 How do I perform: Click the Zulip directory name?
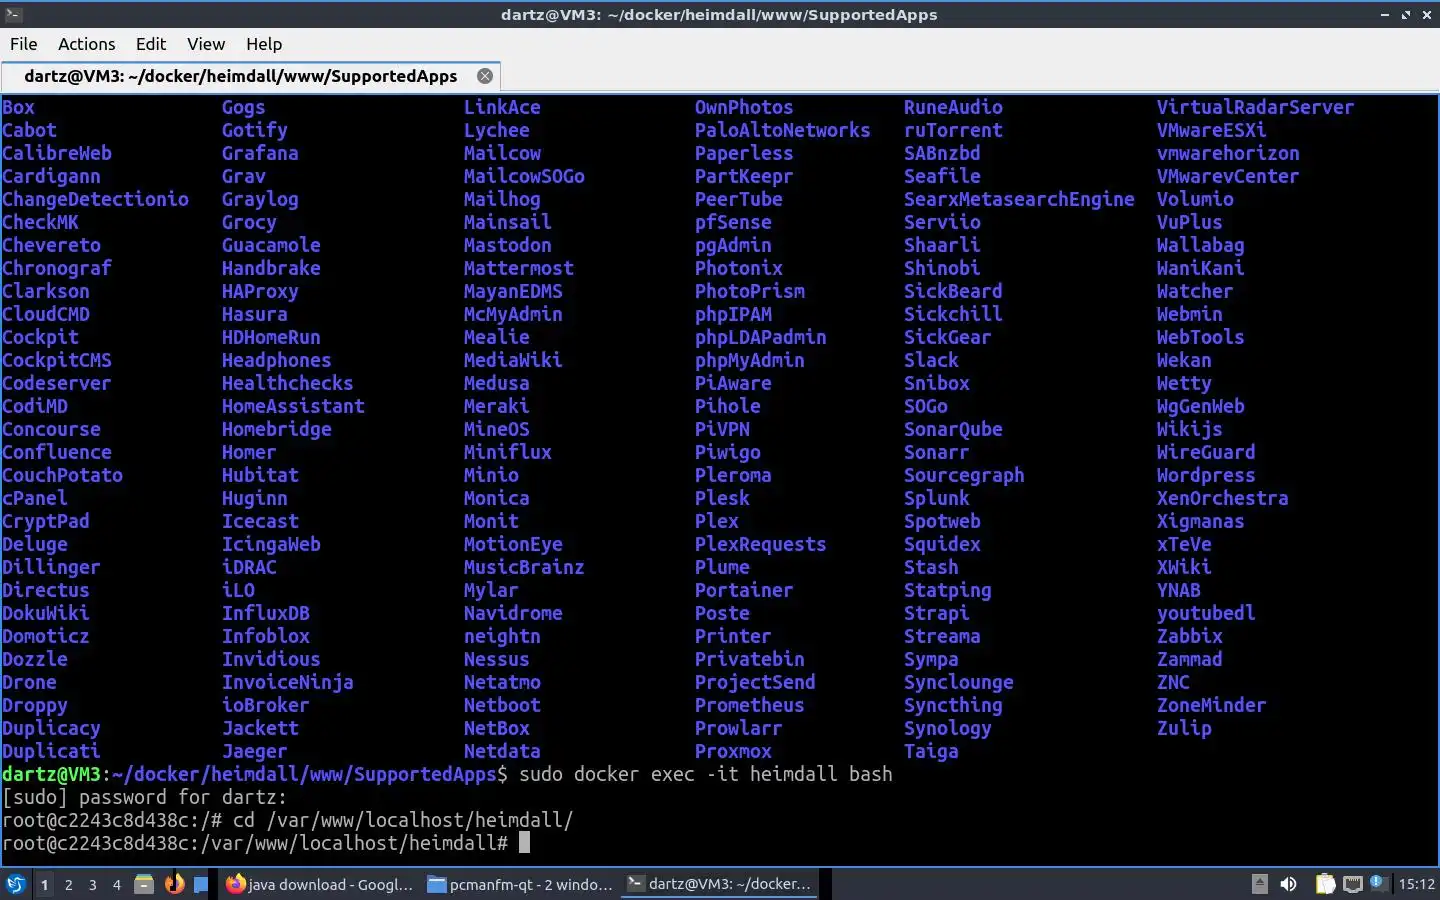(1184, 728)
